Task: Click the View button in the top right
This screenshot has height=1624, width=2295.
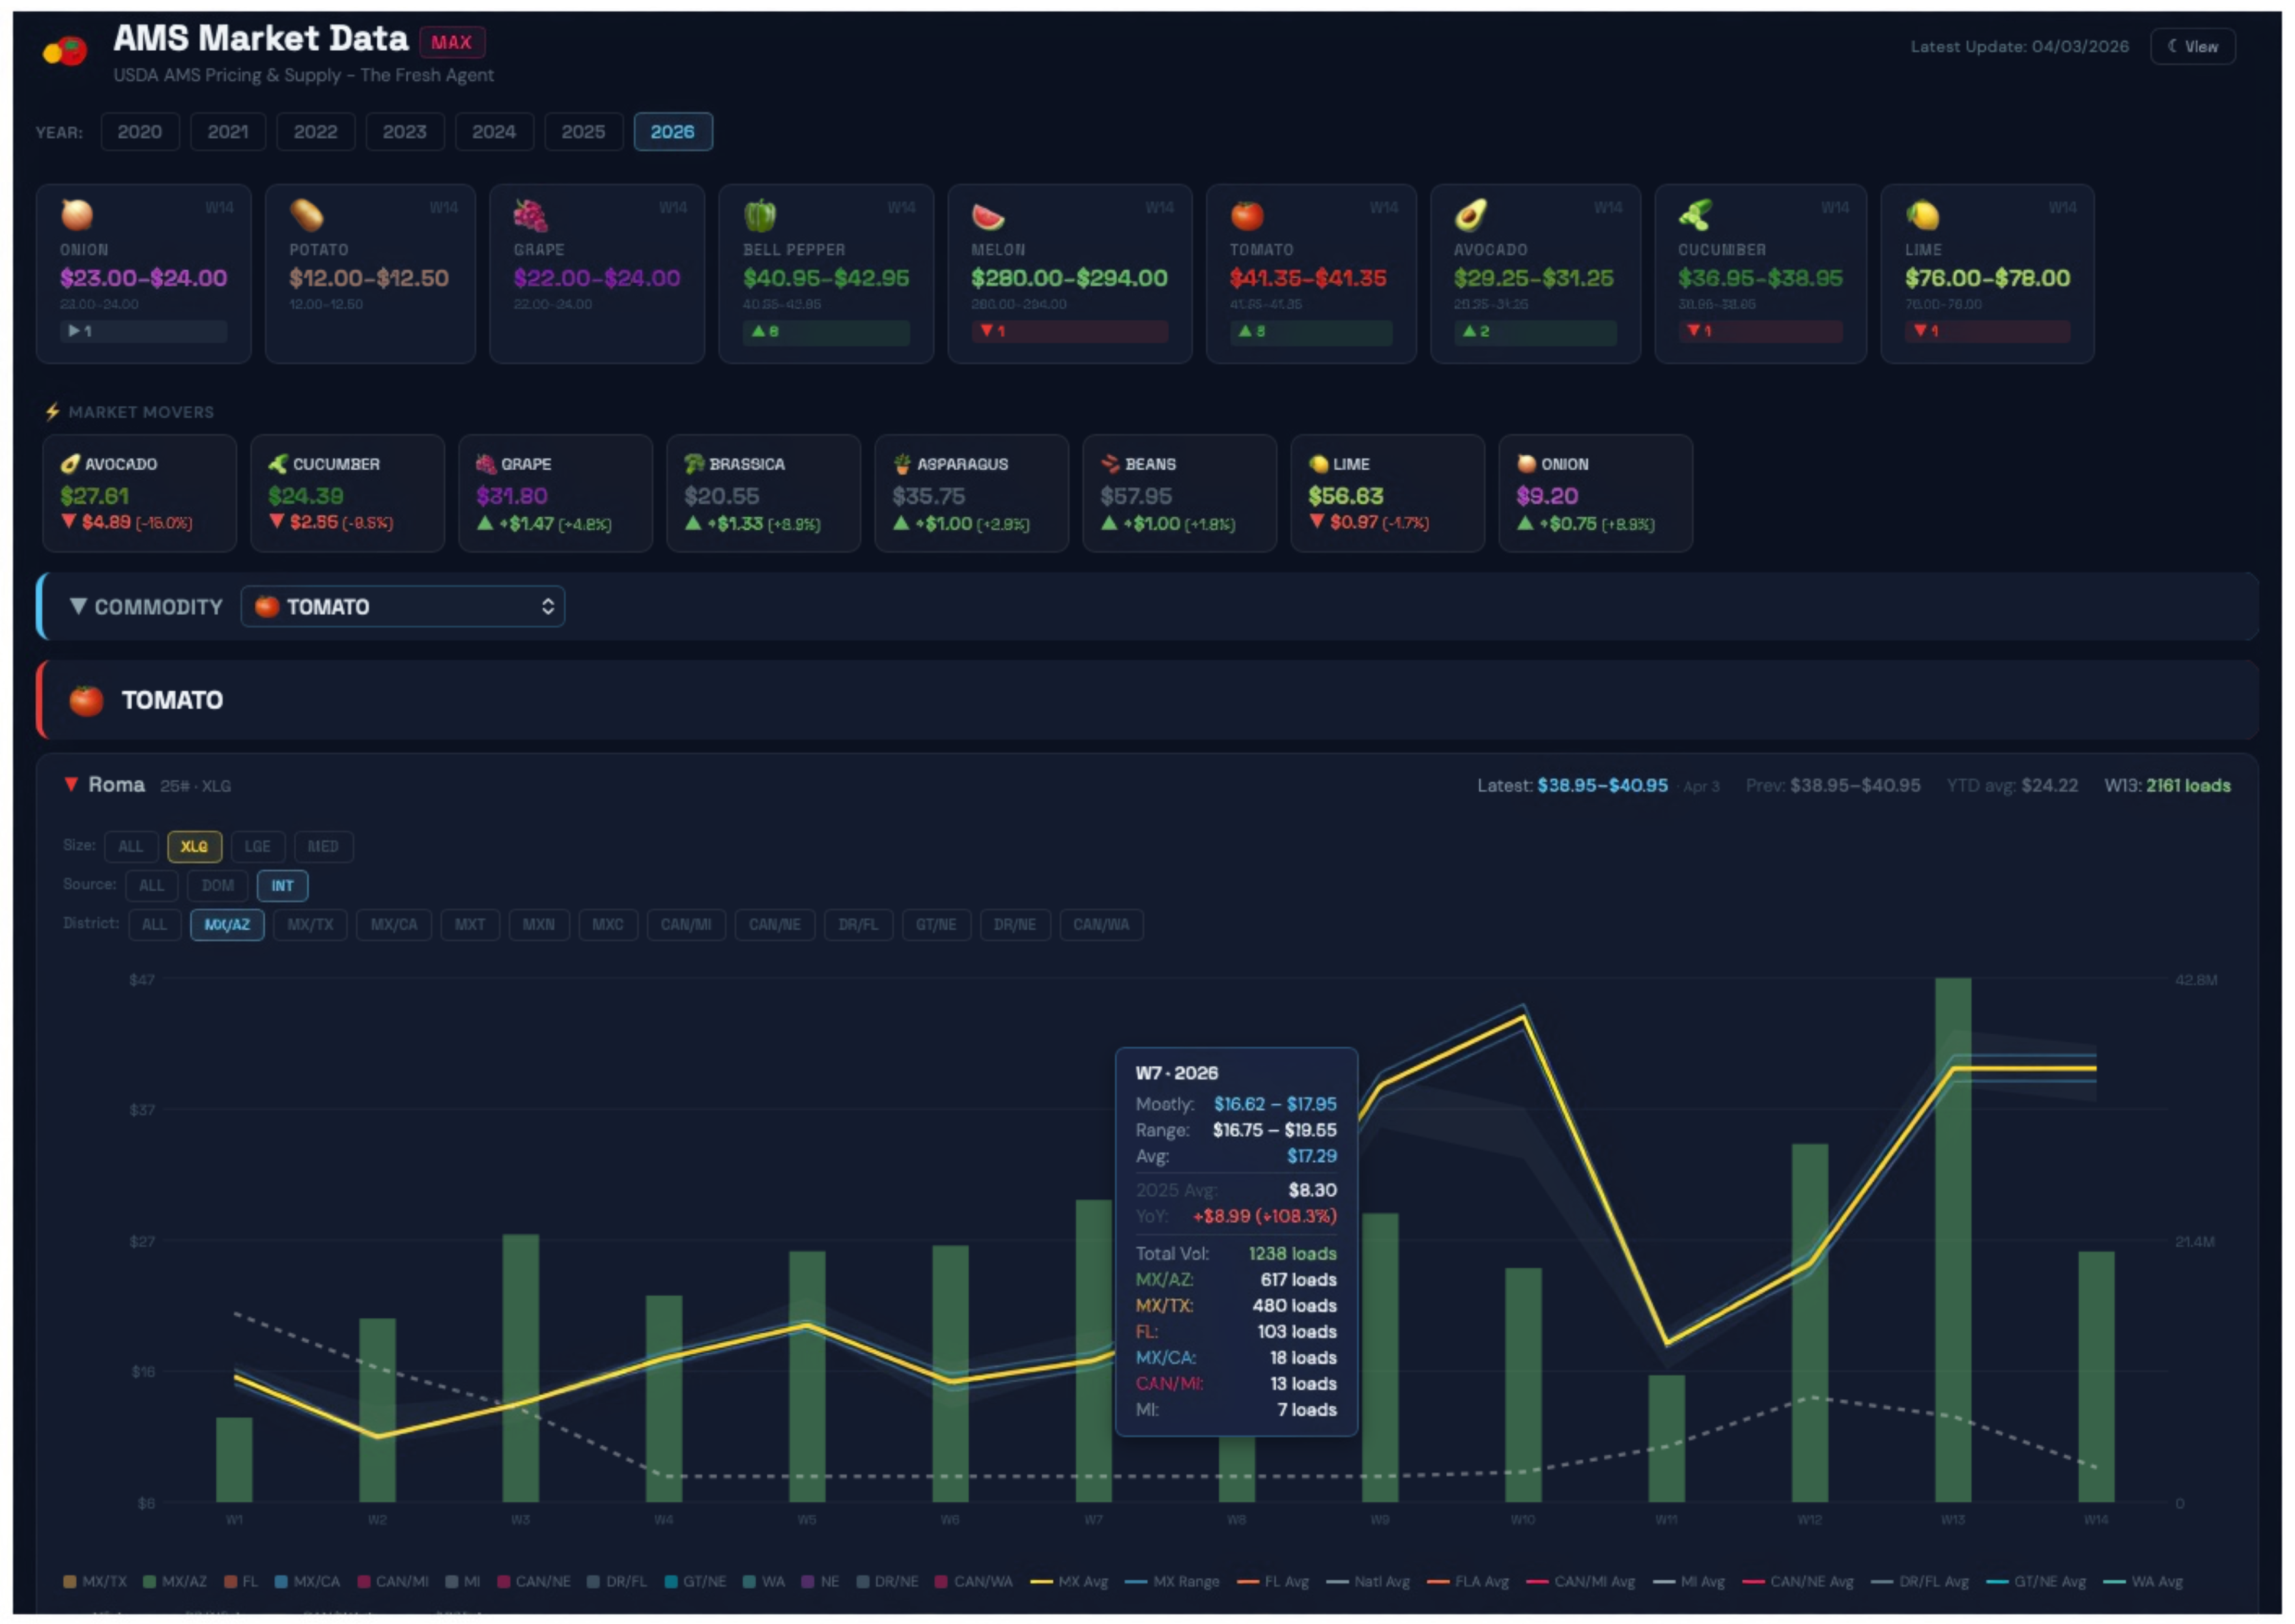Action: pos(2192,45)
